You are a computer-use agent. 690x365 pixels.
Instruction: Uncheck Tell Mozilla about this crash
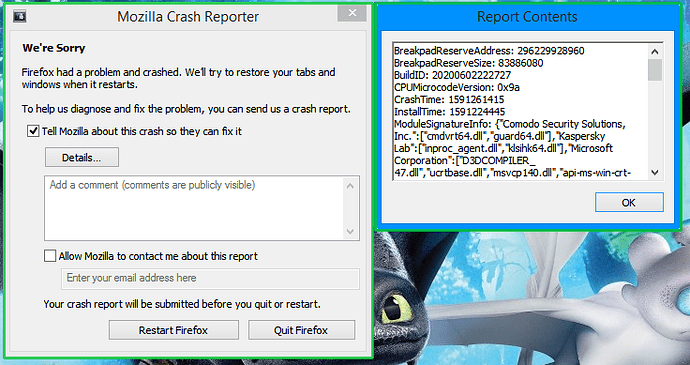click(x=33, y=131)
